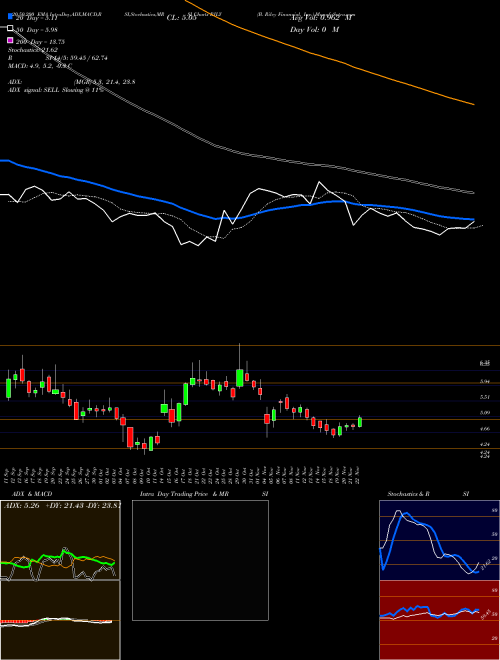The width and height of the screenshot is (500, 660).
Task: Select the '30 Day - 5.98' legend text
Action: 36,29
